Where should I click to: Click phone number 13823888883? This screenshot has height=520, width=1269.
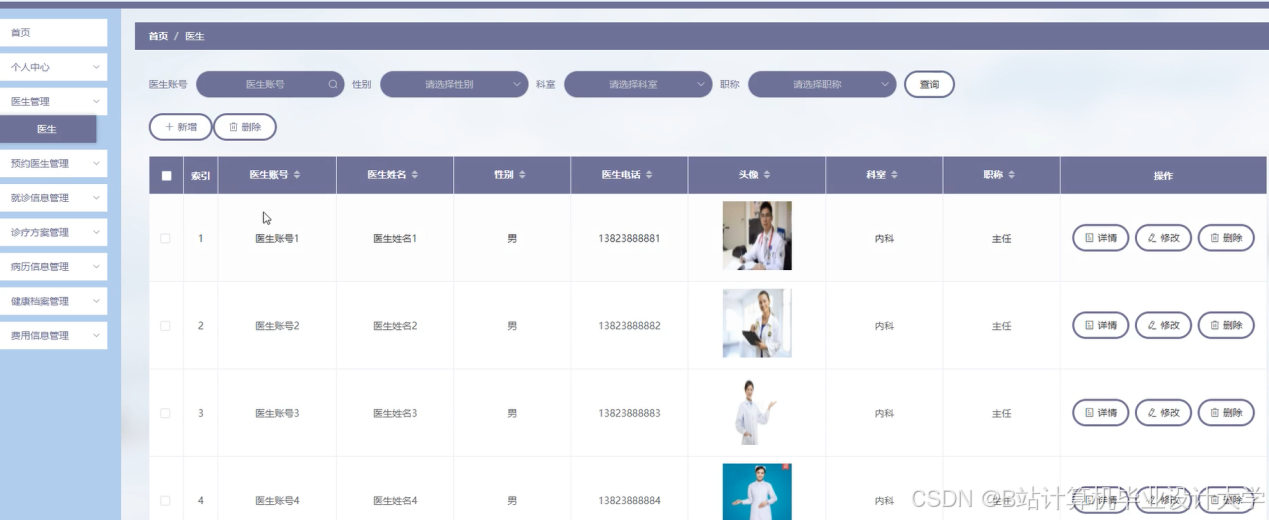[629, 413]
